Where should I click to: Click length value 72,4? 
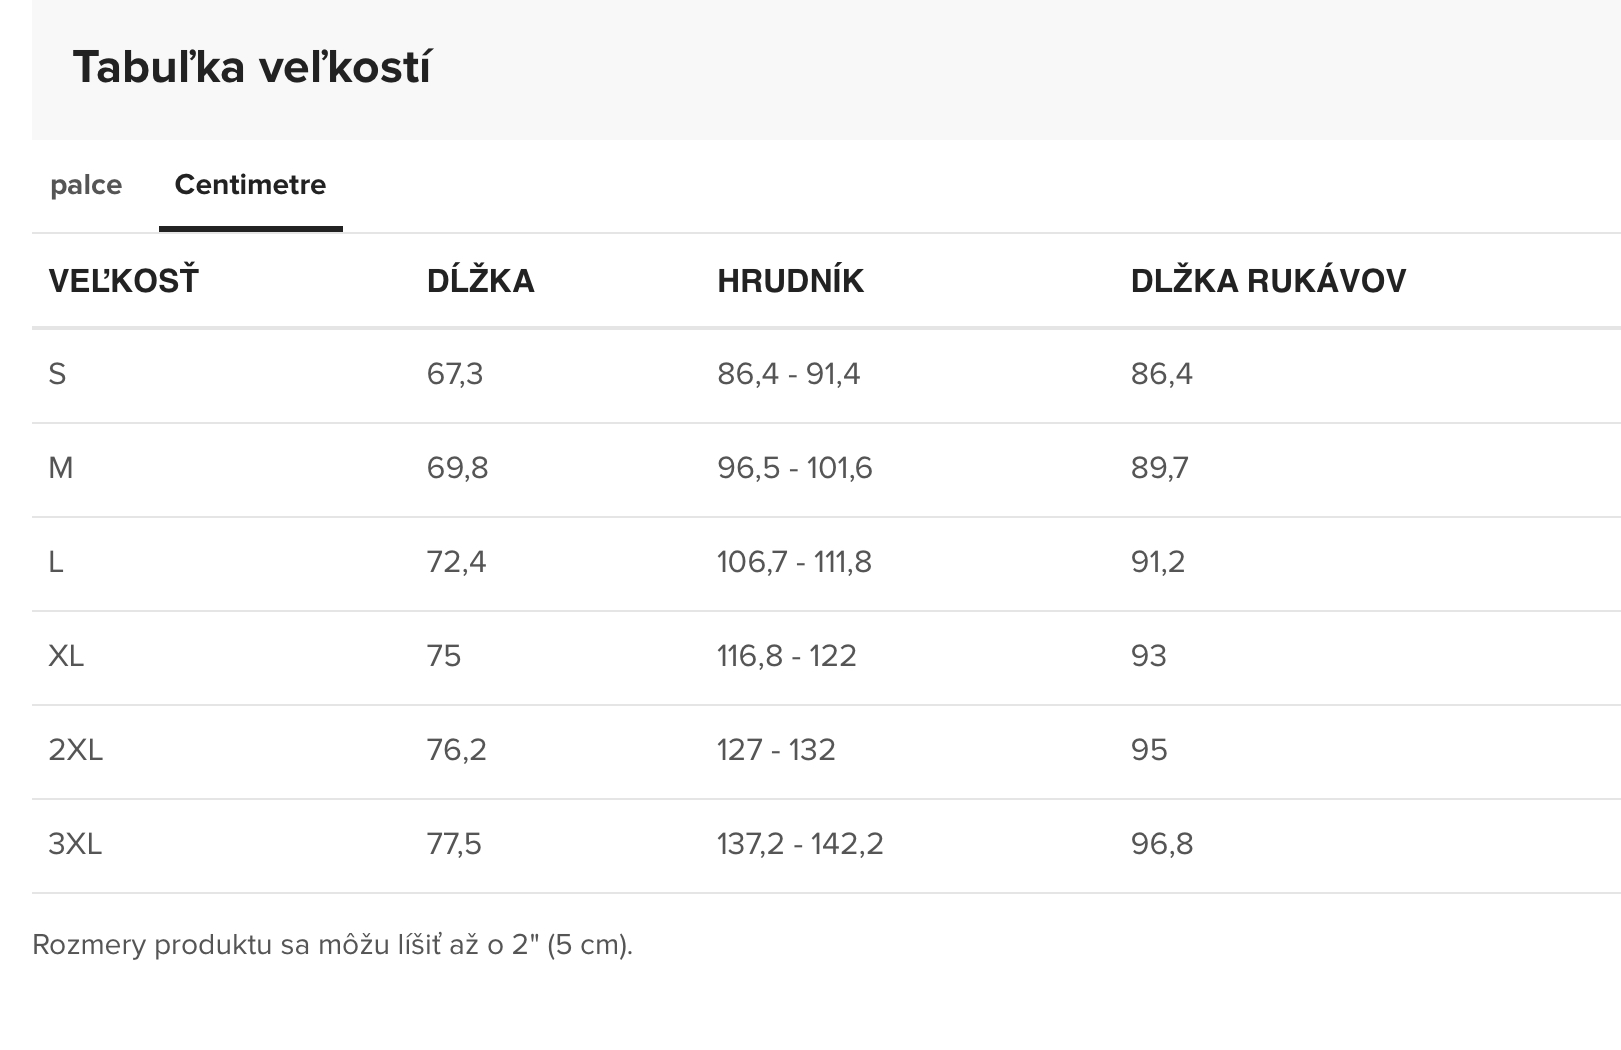point(456,562)
